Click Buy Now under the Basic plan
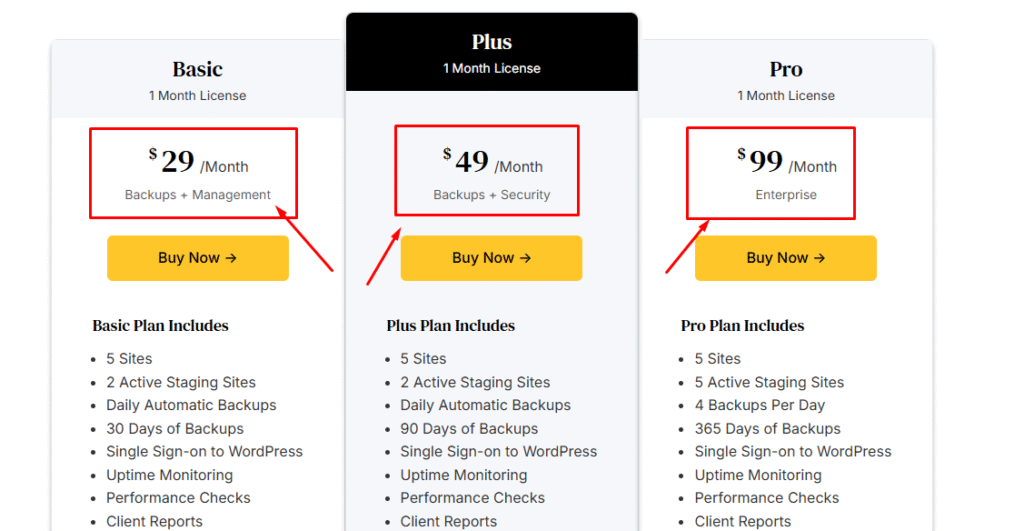Screen dimensions: 1024x531 pyautogui.click(x=198, y=258)
